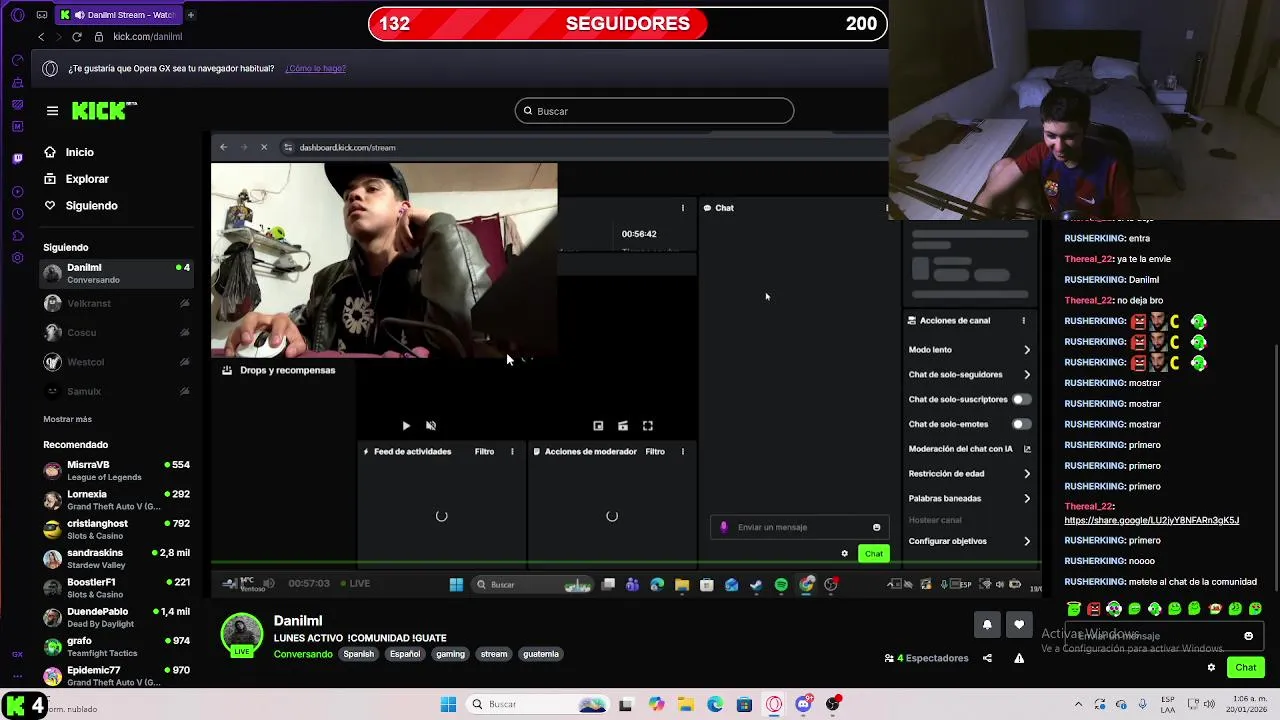The image size is (1280, 720).
Task: Open the Kick hamburger menu
Action: (52, 111)
